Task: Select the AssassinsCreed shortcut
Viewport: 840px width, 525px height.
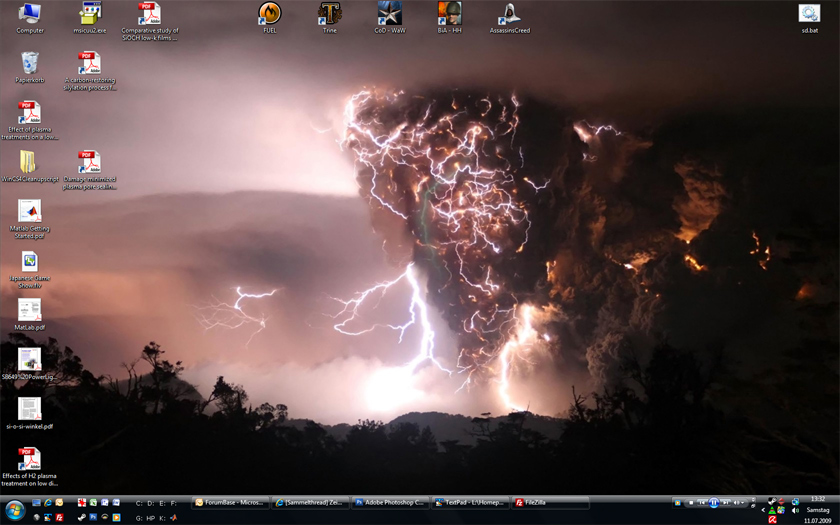Action: tap(509, 17)
